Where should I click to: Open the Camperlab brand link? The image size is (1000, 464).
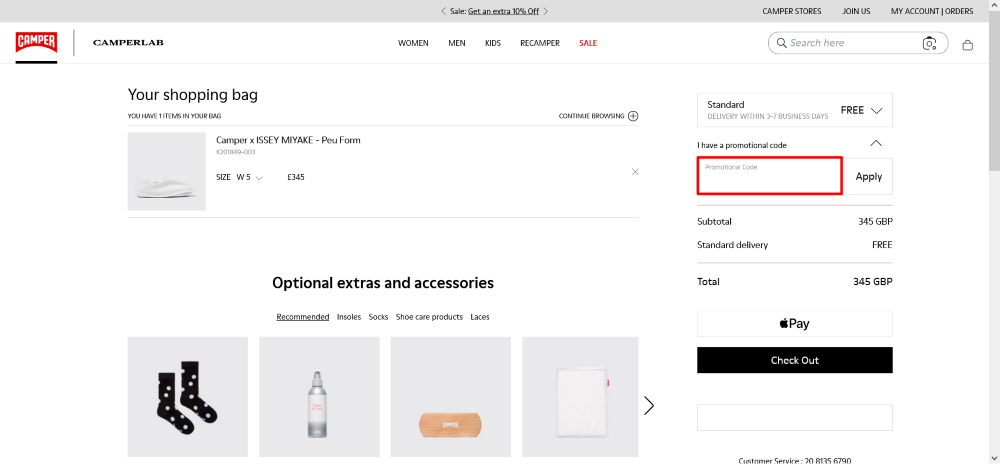(128, 43)
